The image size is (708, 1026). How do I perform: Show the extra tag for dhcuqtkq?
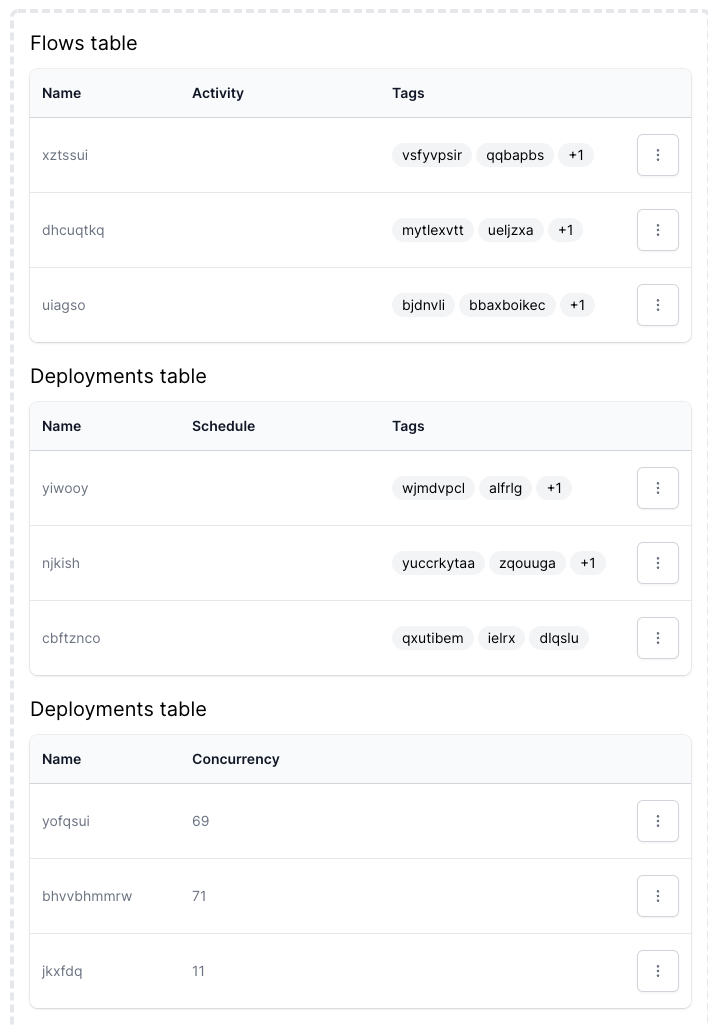click(565, 229)
